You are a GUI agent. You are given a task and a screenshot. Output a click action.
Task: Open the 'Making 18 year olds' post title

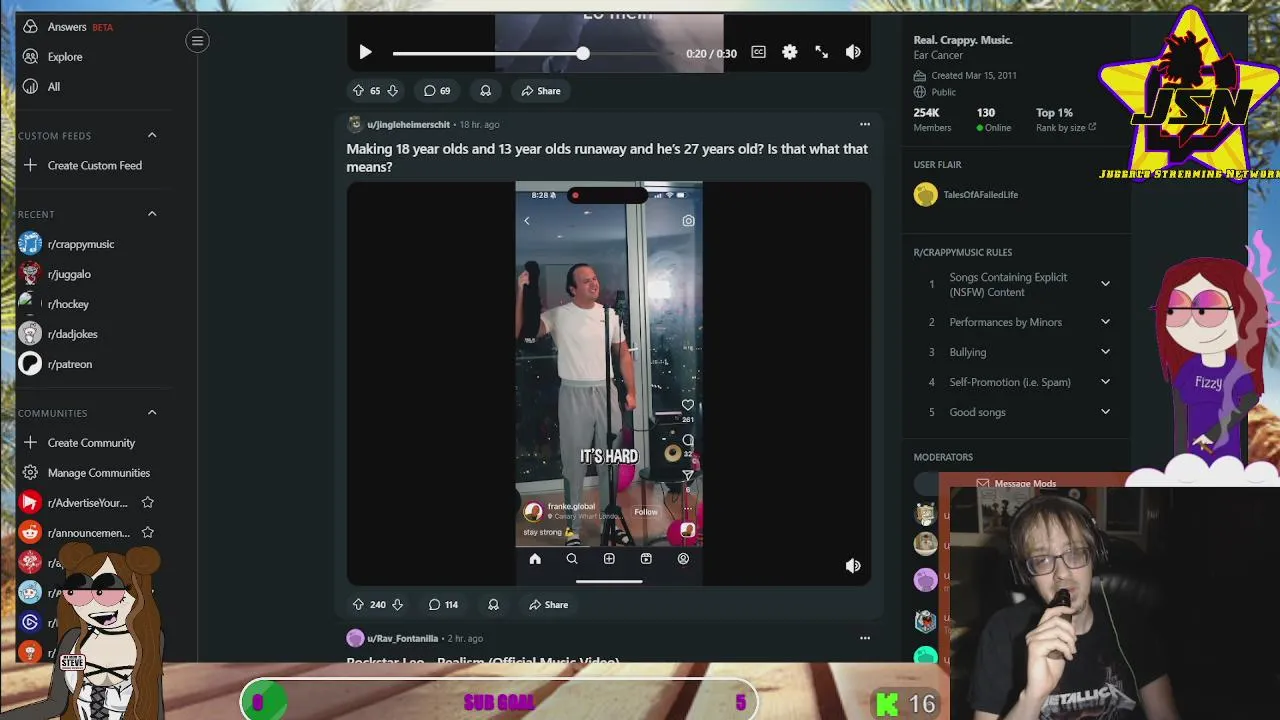pyautogui.click(x=607, y=158)
